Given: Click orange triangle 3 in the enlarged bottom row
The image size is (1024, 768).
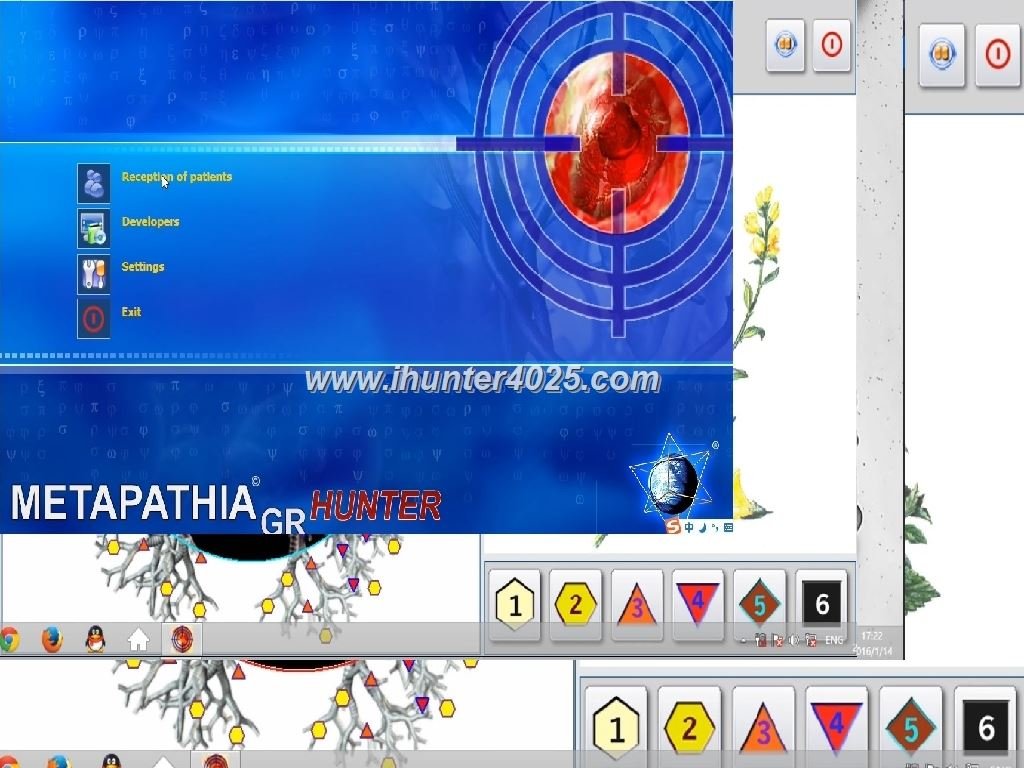Looking at the screenshot, I should (763, 727).
